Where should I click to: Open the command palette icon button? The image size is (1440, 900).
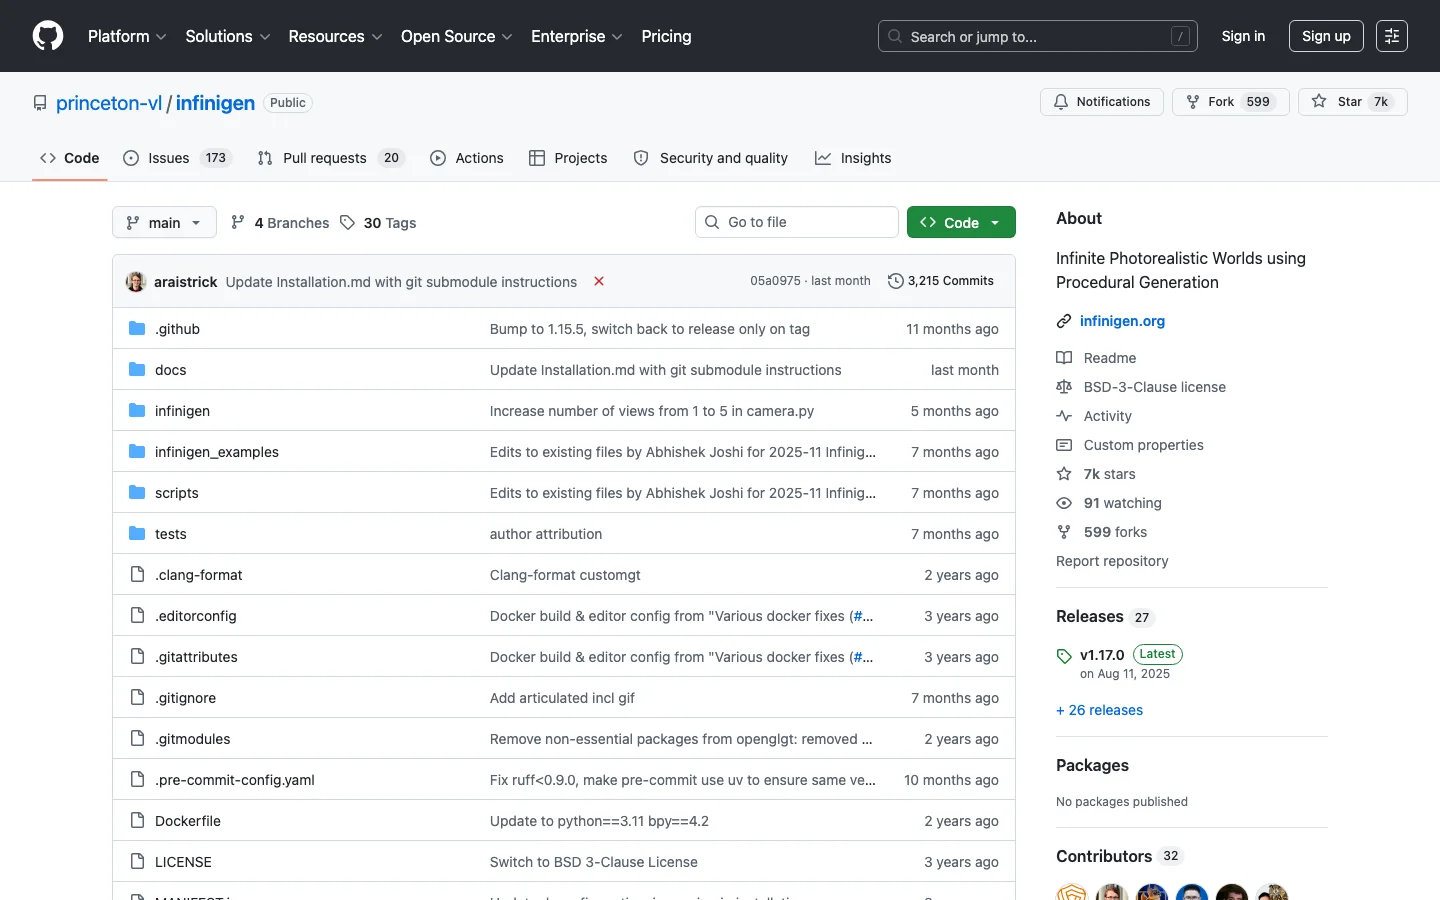(1392, 36)
